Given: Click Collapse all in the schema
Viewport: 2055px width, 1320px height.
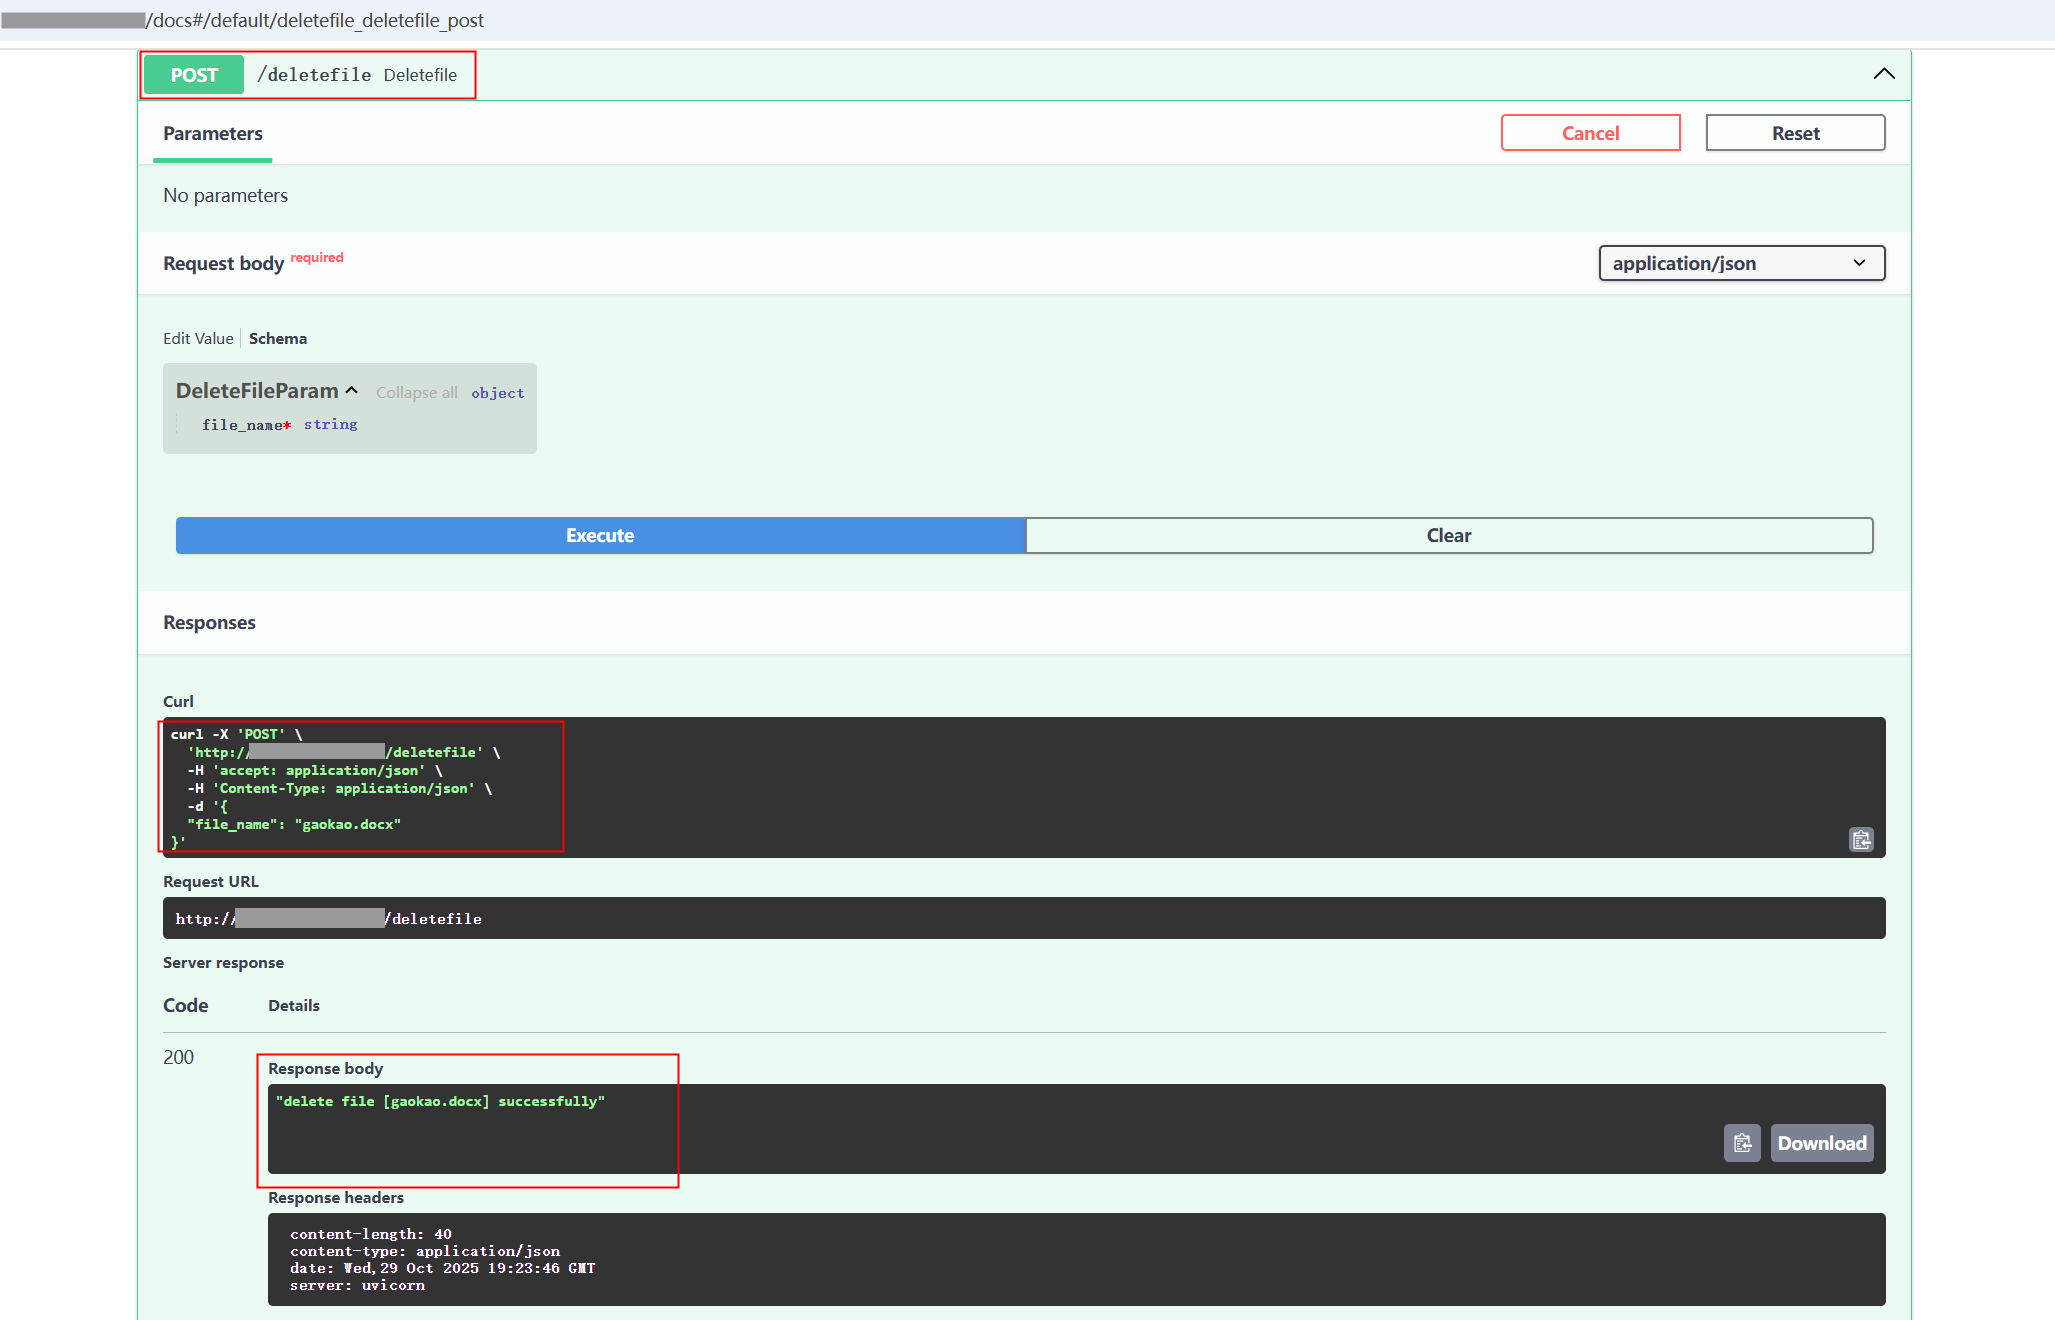Looking at the screenshot, I should (x=417, y=392).
